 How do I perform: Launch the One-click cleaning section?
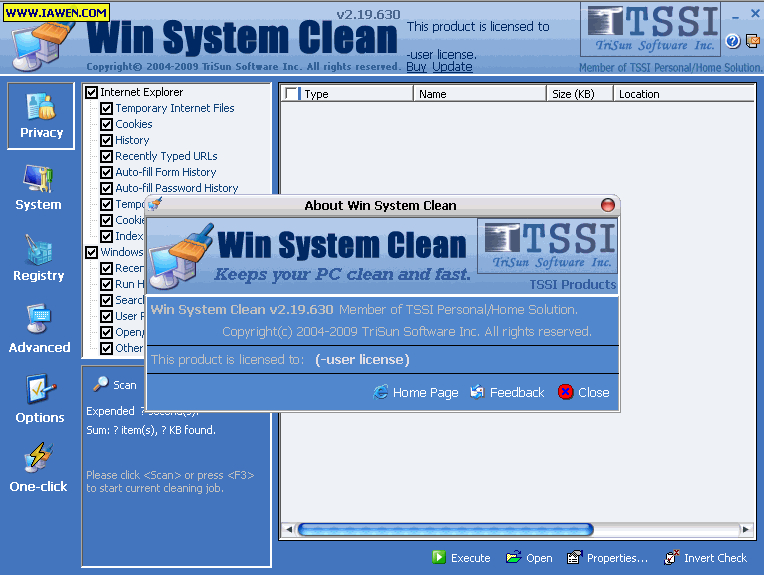tap(38, 470)
